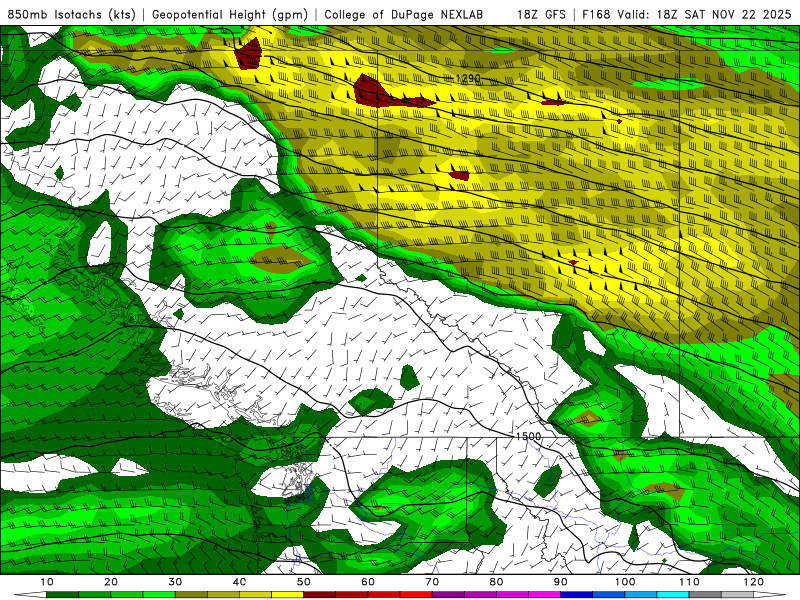Pick the dark gray legend swatch under 110
The height and width of the screenshot is (600, 800).
pyautogui.click(x=705, y=595)
